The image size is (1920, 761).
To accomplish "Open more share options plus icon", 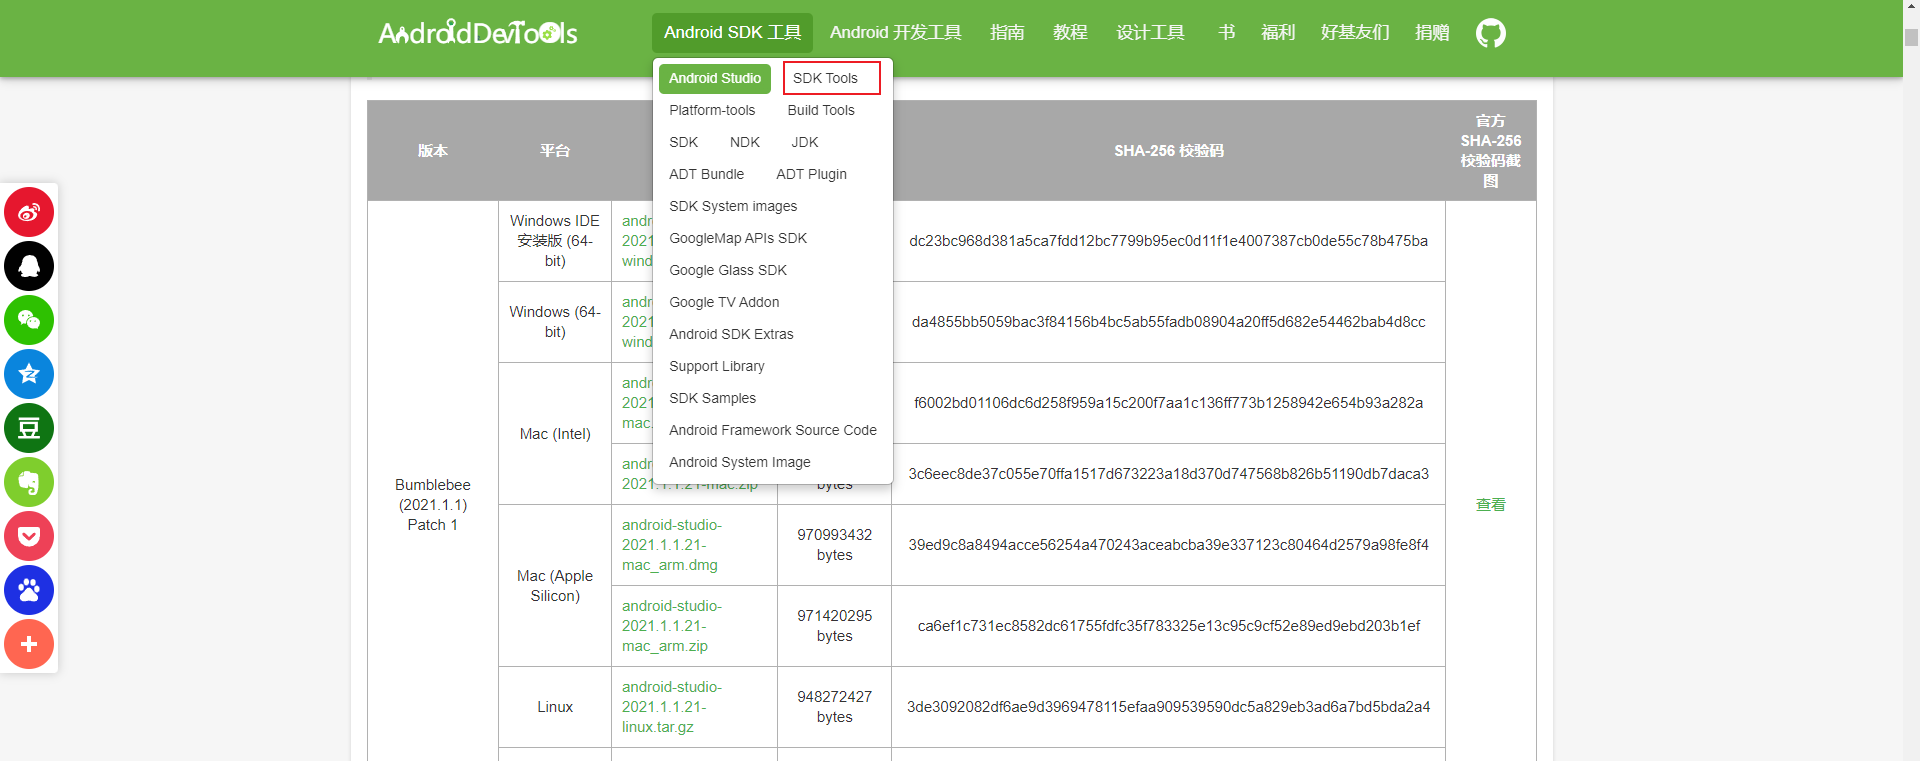I will (x=29, y=644).
